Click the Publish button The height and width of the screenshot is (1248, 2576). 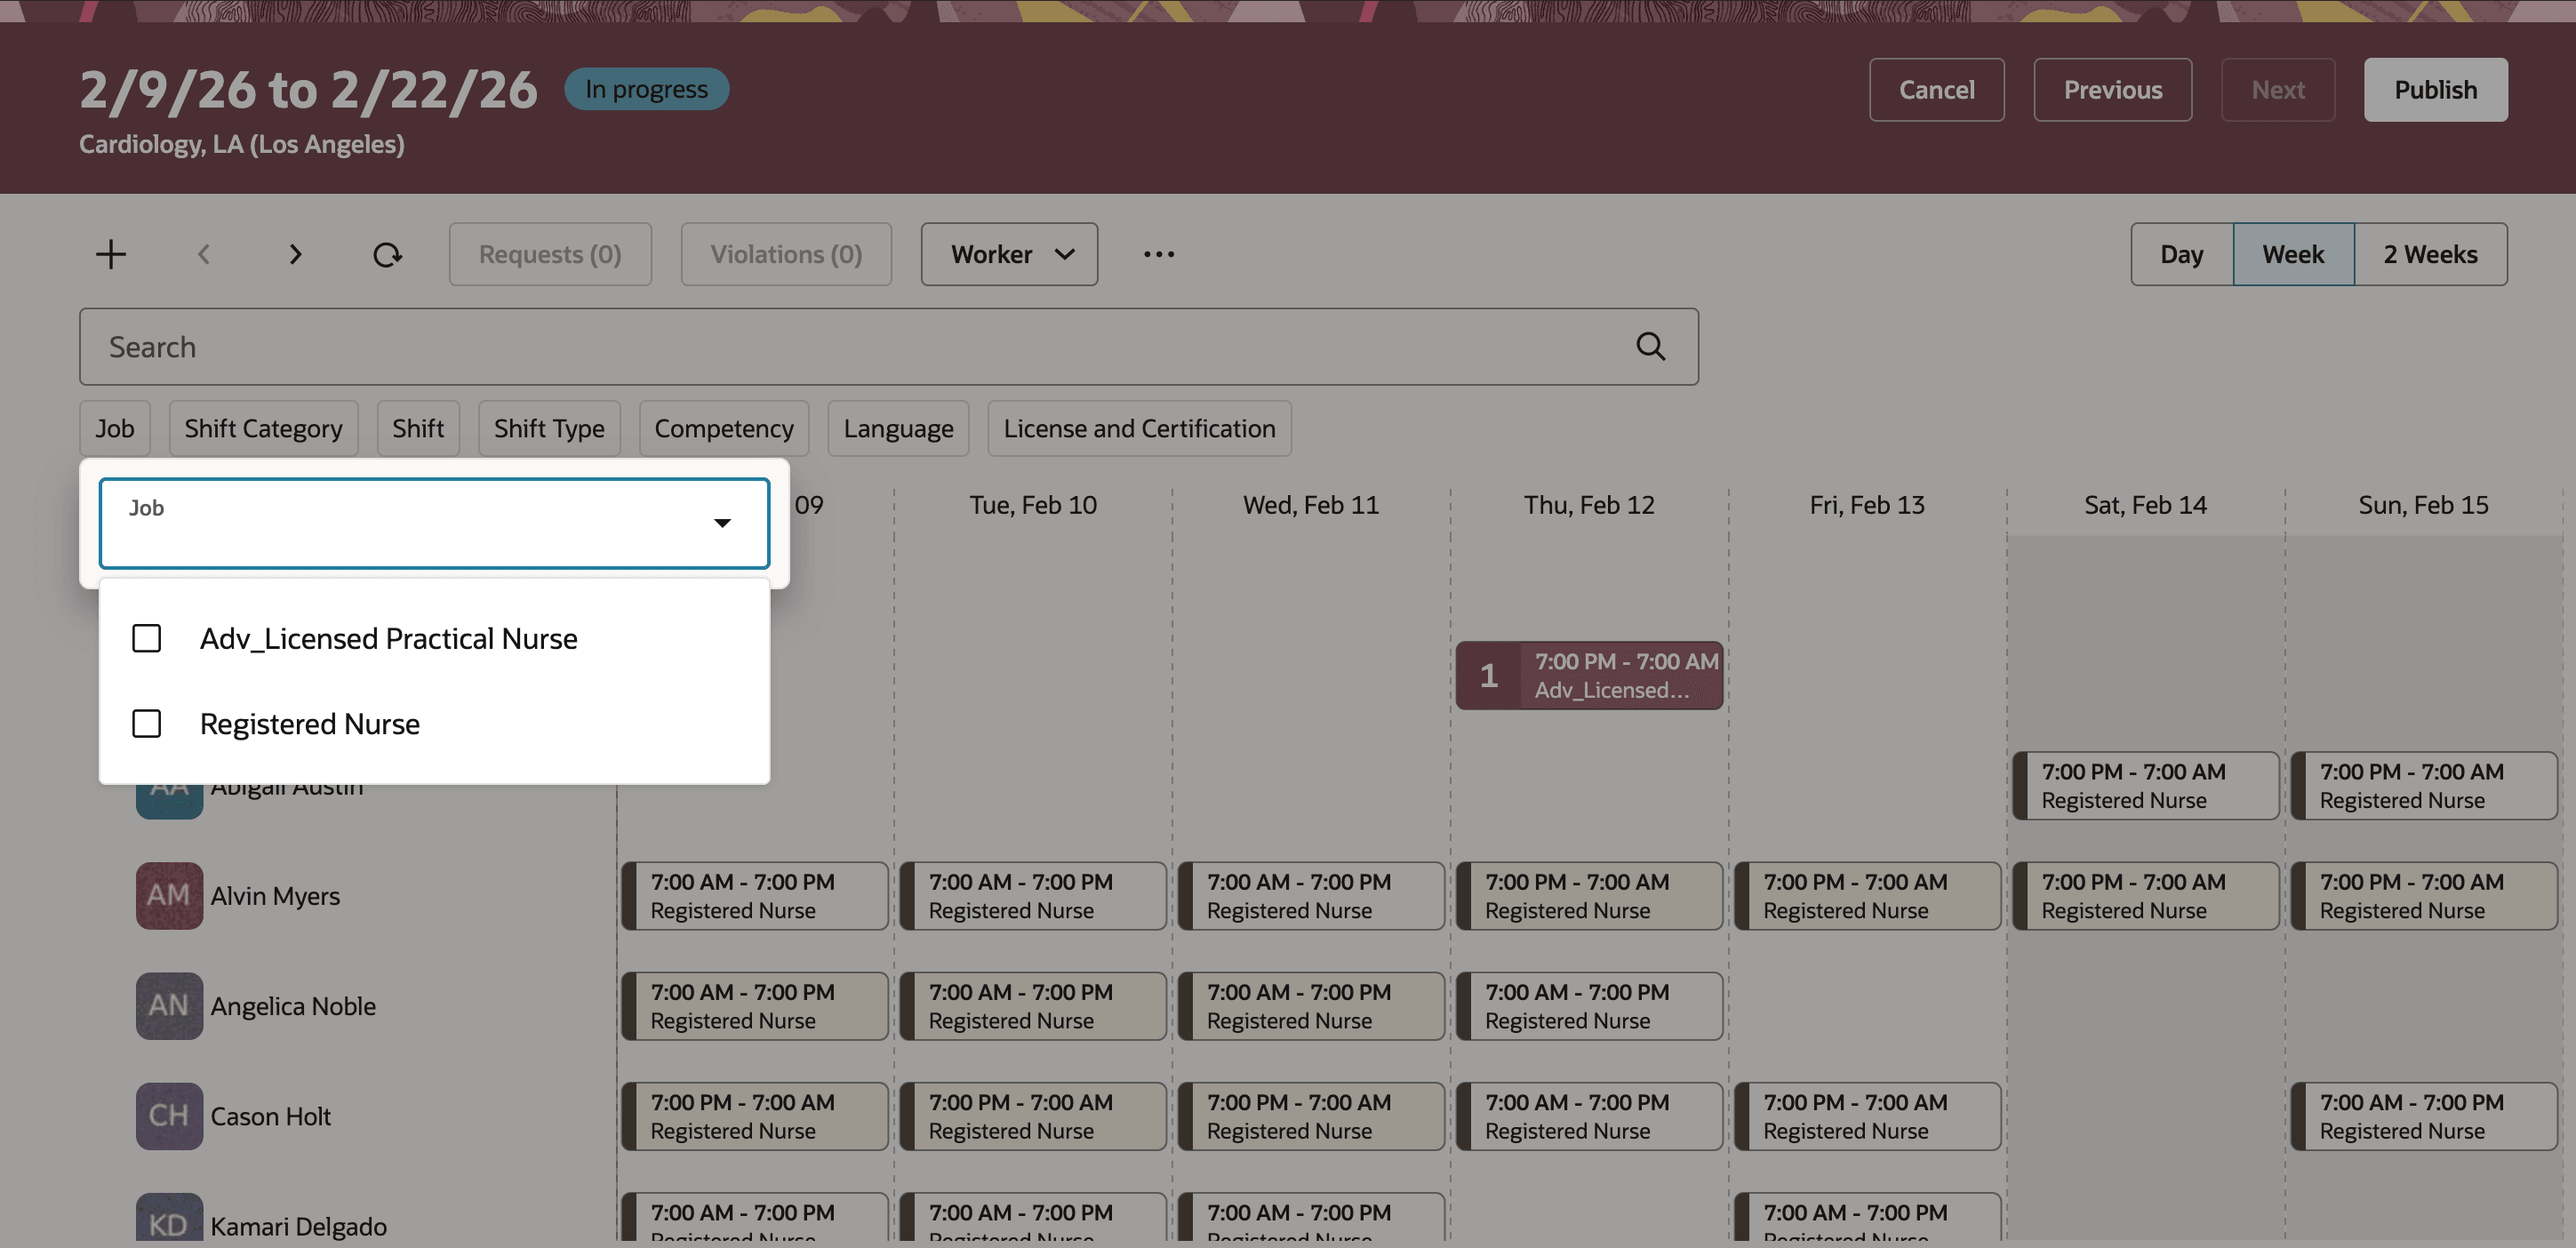pyautogui.click(x=2436, y=89)
